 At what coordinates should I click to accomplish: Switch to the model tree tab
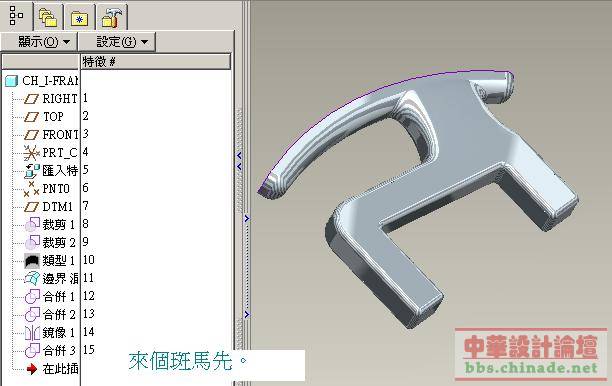pyautogui.click(x=16, y=16)
